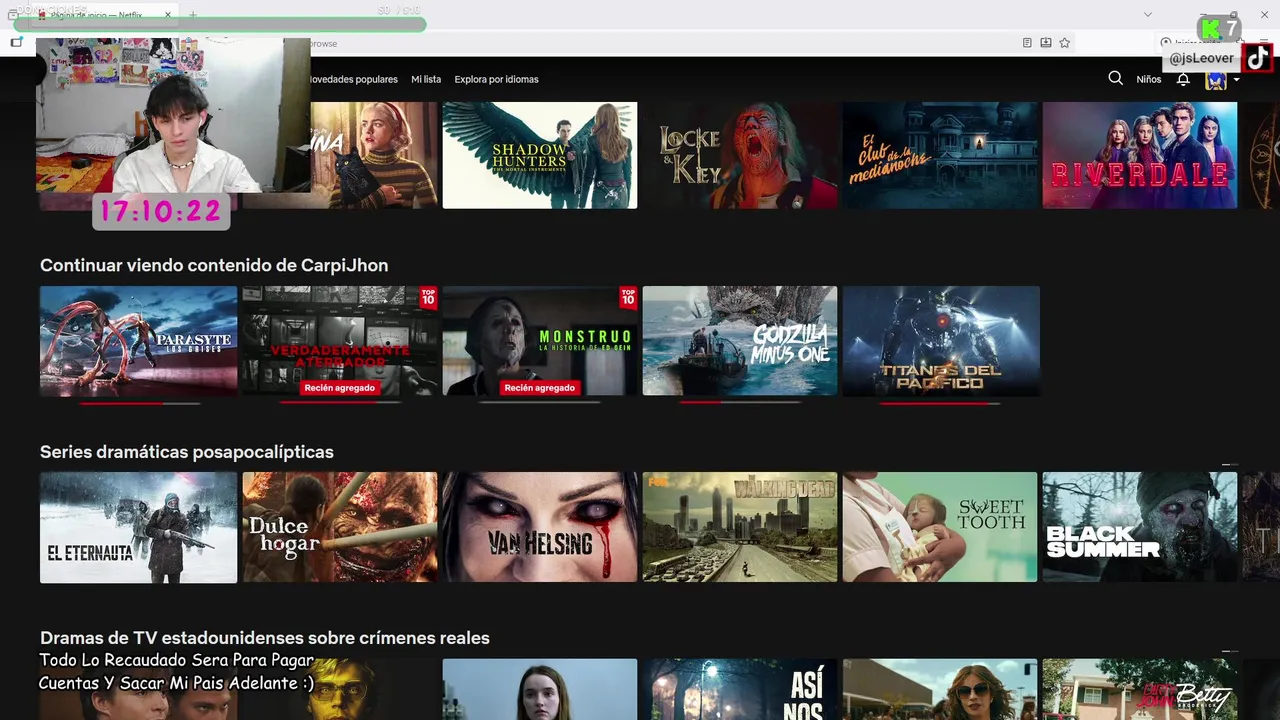Viewport: 1280px width, 720px height.
Task: Resume Verdaderamente Aterrador
Action: (340, 341)
